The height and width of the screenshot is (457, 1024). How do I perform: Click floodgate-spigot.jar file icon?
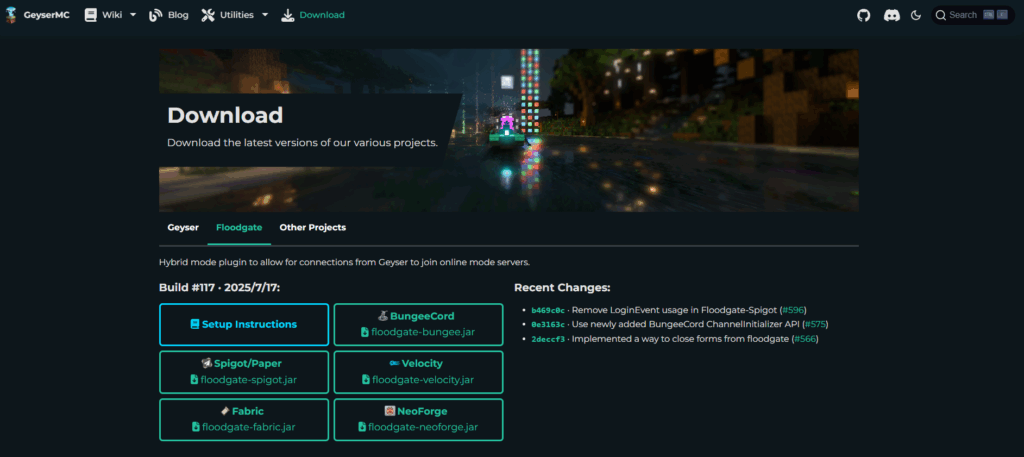coord(194,380)
